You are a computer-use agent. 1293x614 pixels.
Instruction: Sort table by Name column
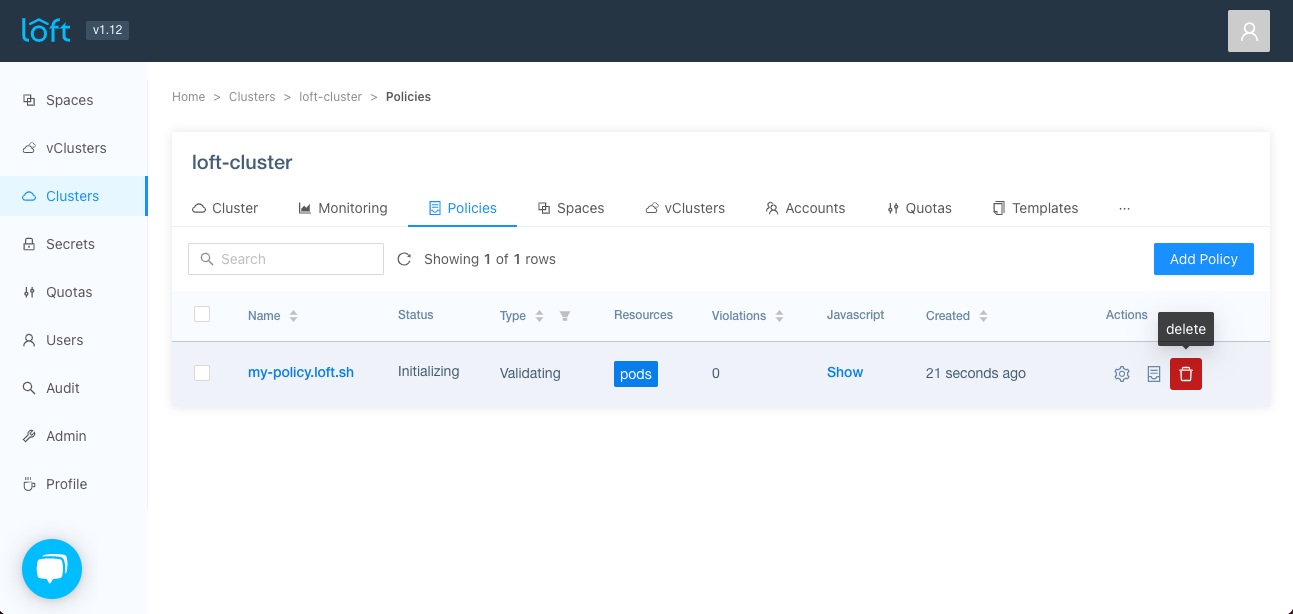pos(293,316)
